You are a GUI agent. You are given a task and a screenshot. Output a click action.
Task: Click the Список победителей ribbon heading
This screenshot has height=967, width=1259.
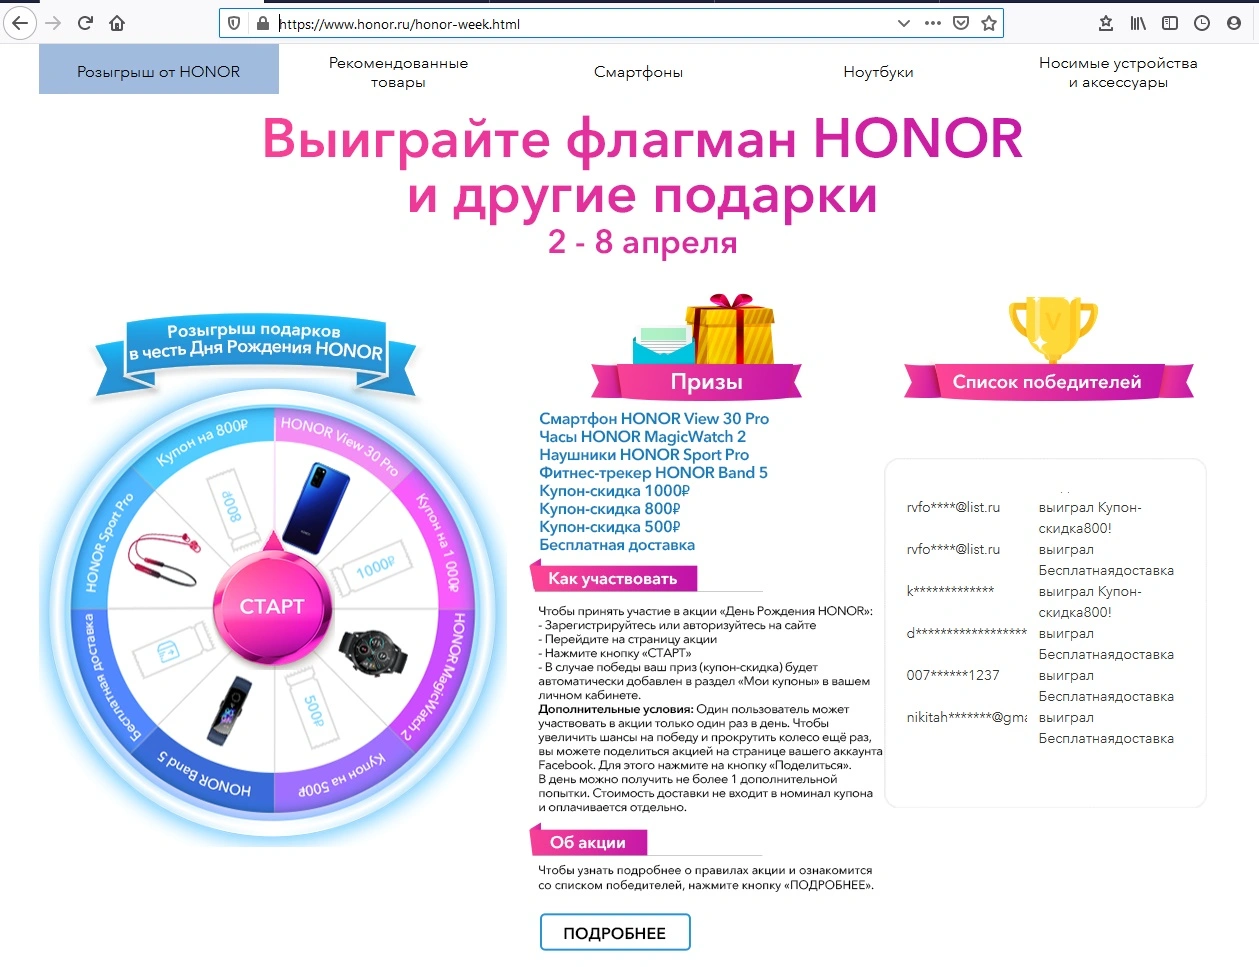point(1048,382)
